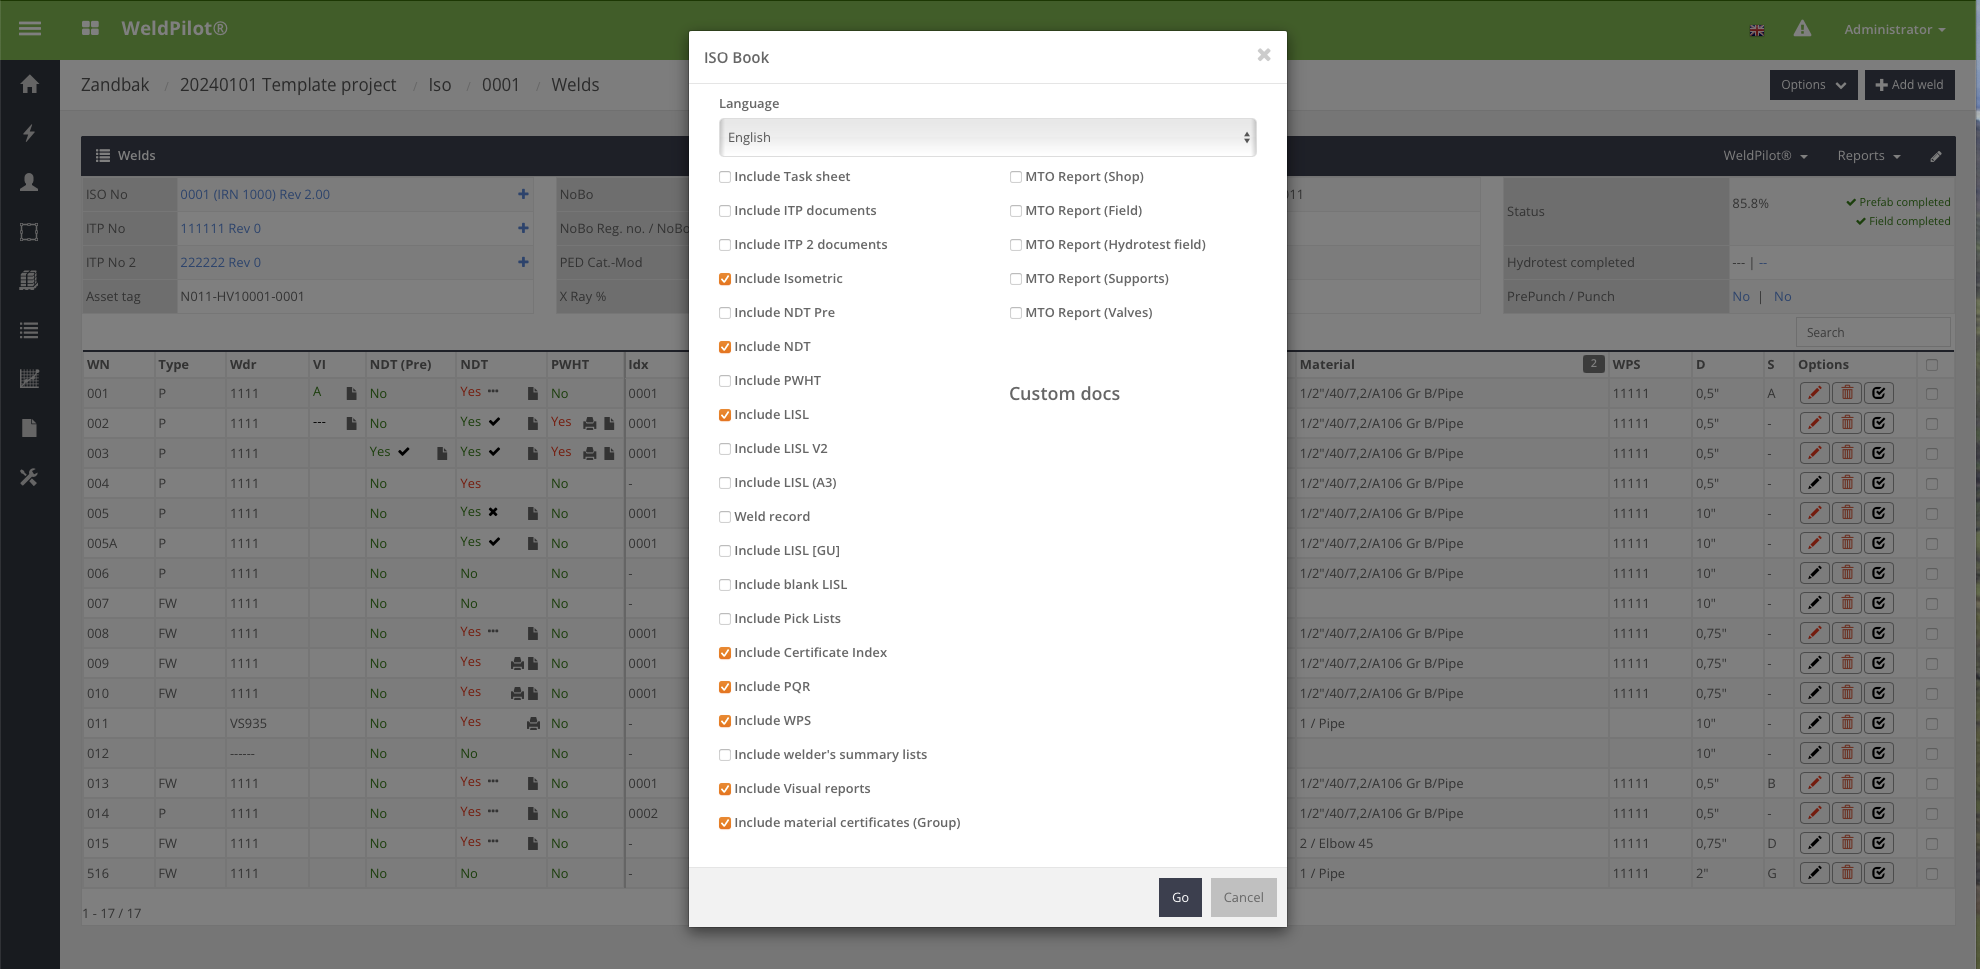Toggle Include PWHT checkbox
Viewport: 1980px width, 969px height.
(725, 381)
